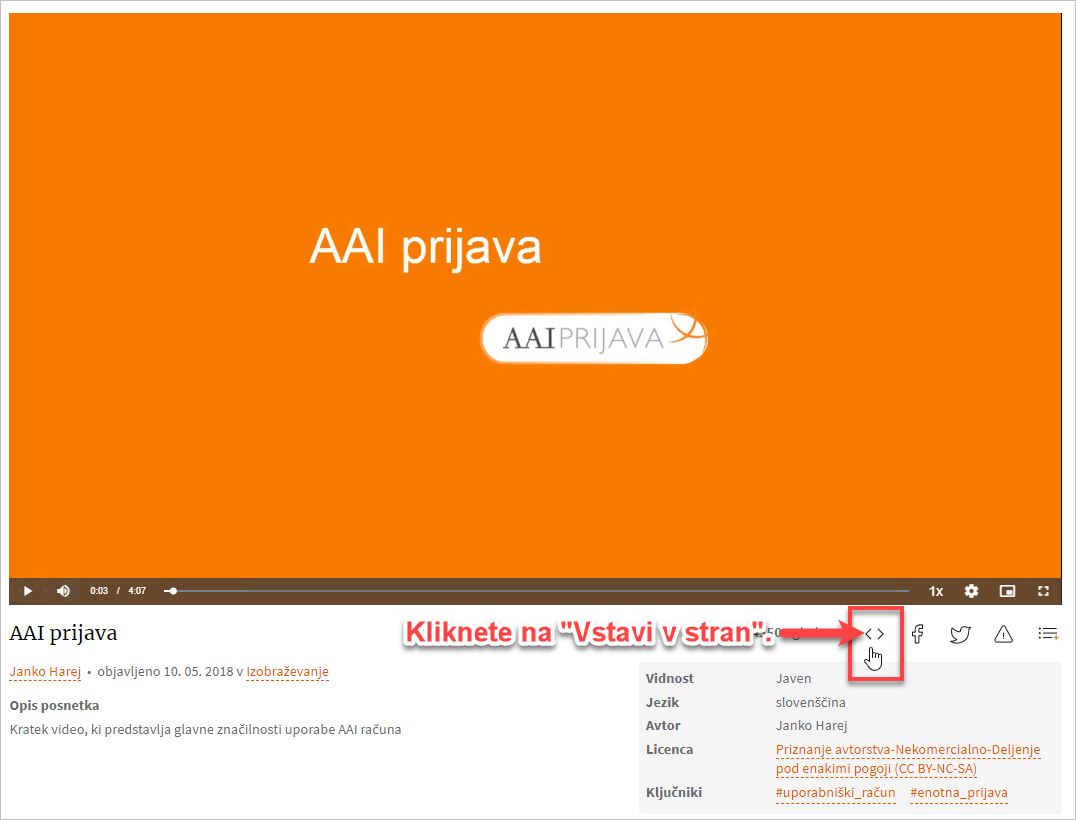This screenshot has height=820, width=1076.
Task: Click the video frame area
Action: (x=535, y=295)
